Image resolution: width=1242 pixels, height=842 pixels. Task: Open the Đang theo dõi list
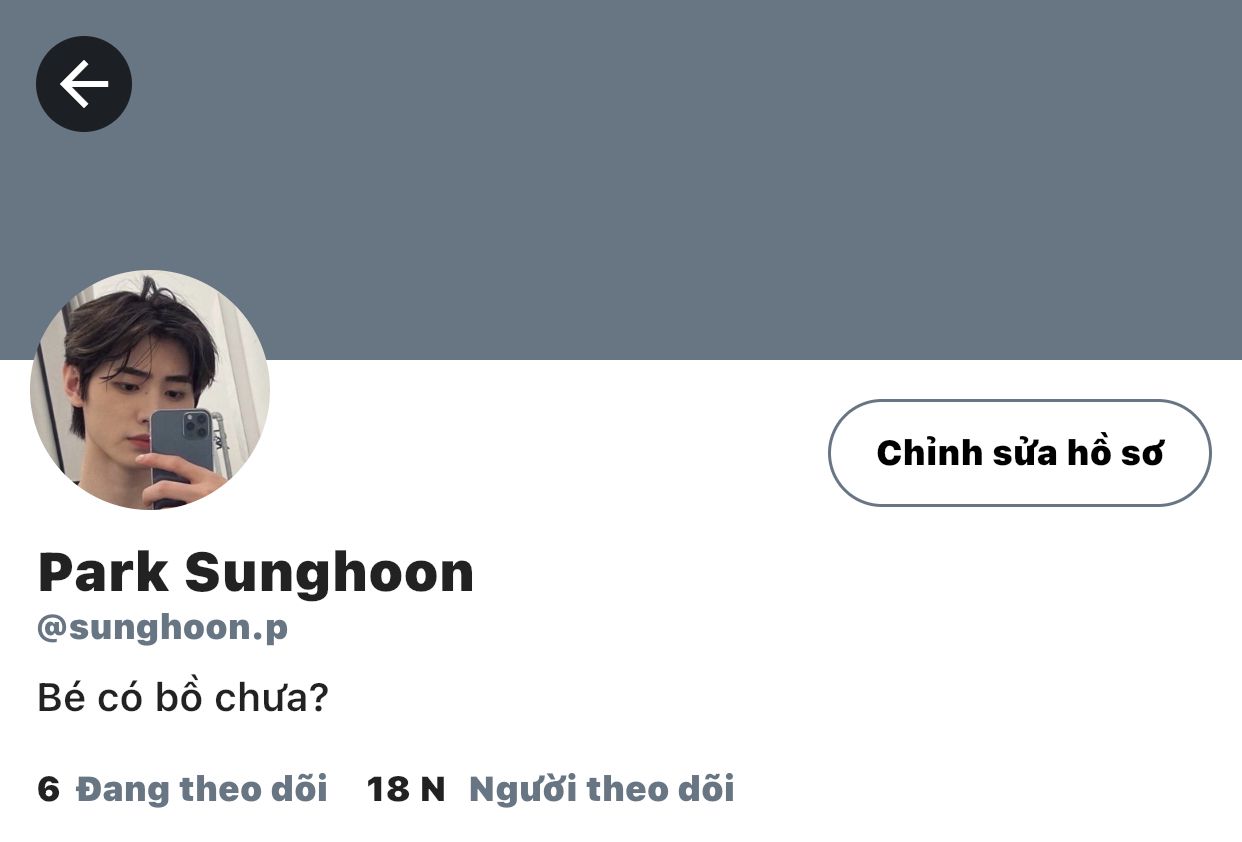pos(202,789)
